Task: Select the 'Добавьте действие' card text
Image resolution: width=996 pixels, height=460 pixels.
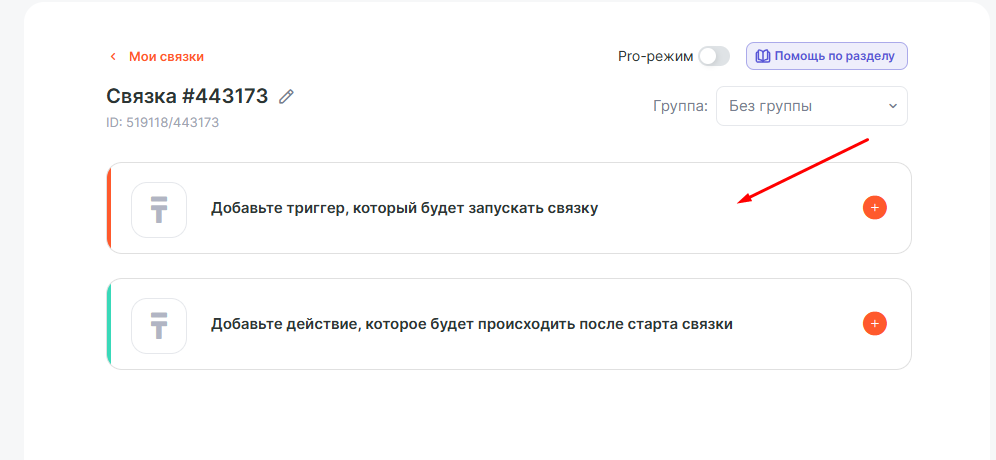Action: 471,325
